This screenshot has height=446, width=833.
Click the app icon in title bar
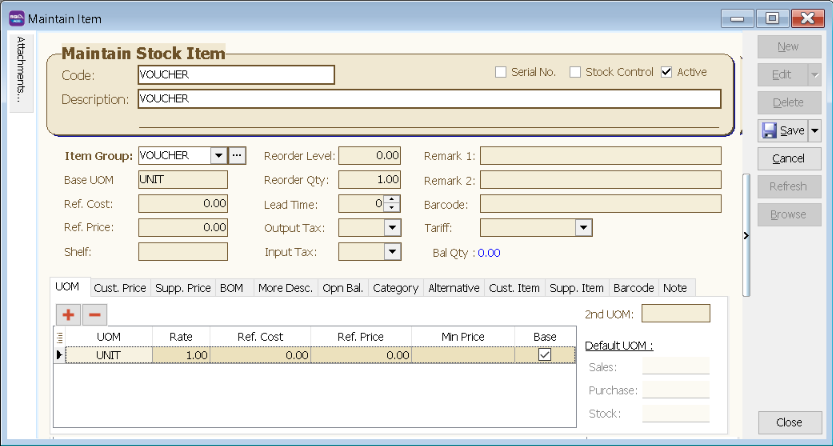[x=16, y=18]
